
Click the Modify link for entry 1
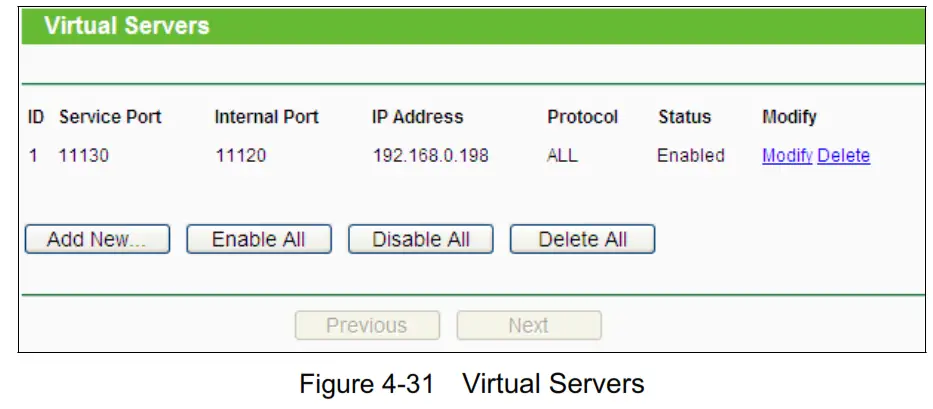[786, 156]
